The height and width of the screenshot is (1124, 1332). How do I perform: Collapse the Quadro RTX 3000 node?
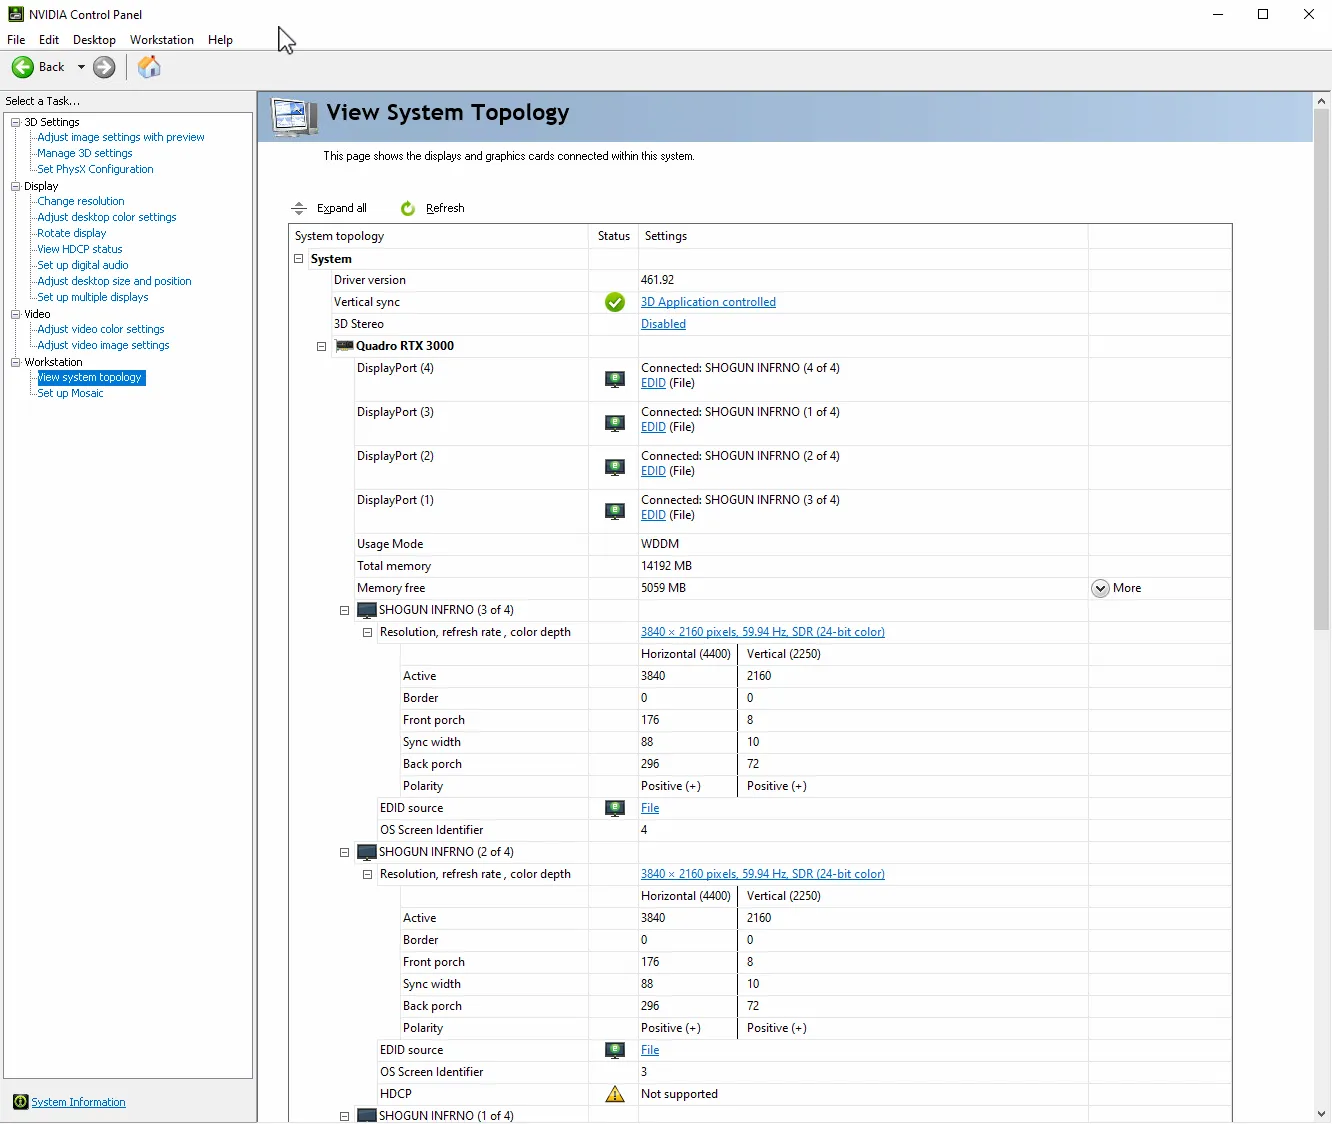(x=321, y=346)
